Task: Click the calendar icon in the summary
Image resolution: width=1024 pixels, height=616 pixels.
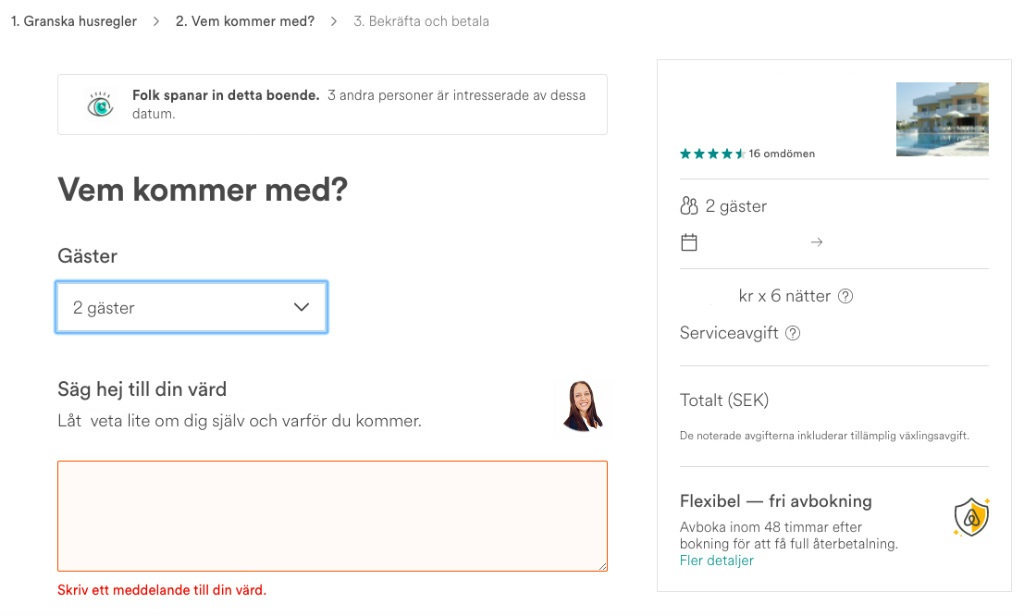Action: click(689, 242)
